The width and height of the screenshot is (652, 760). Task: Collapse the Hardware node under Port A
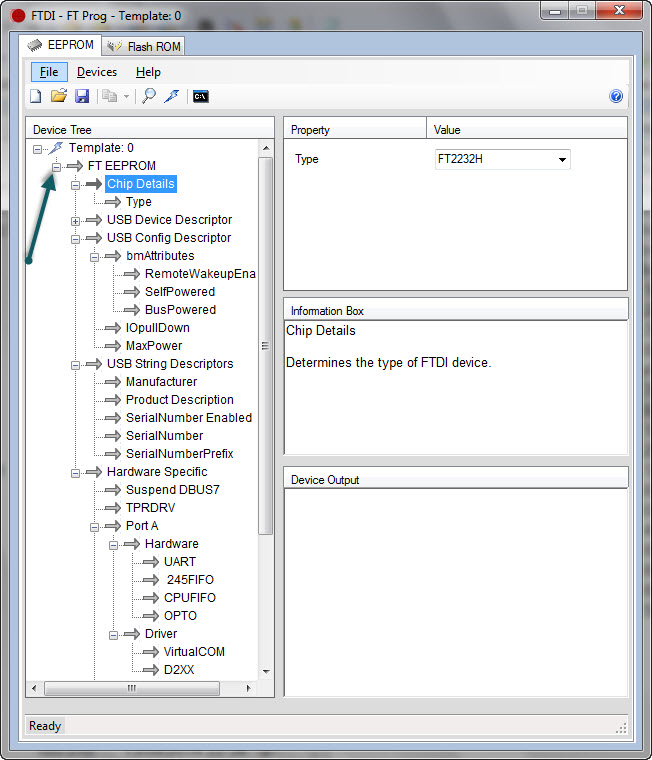click(113, 545)
